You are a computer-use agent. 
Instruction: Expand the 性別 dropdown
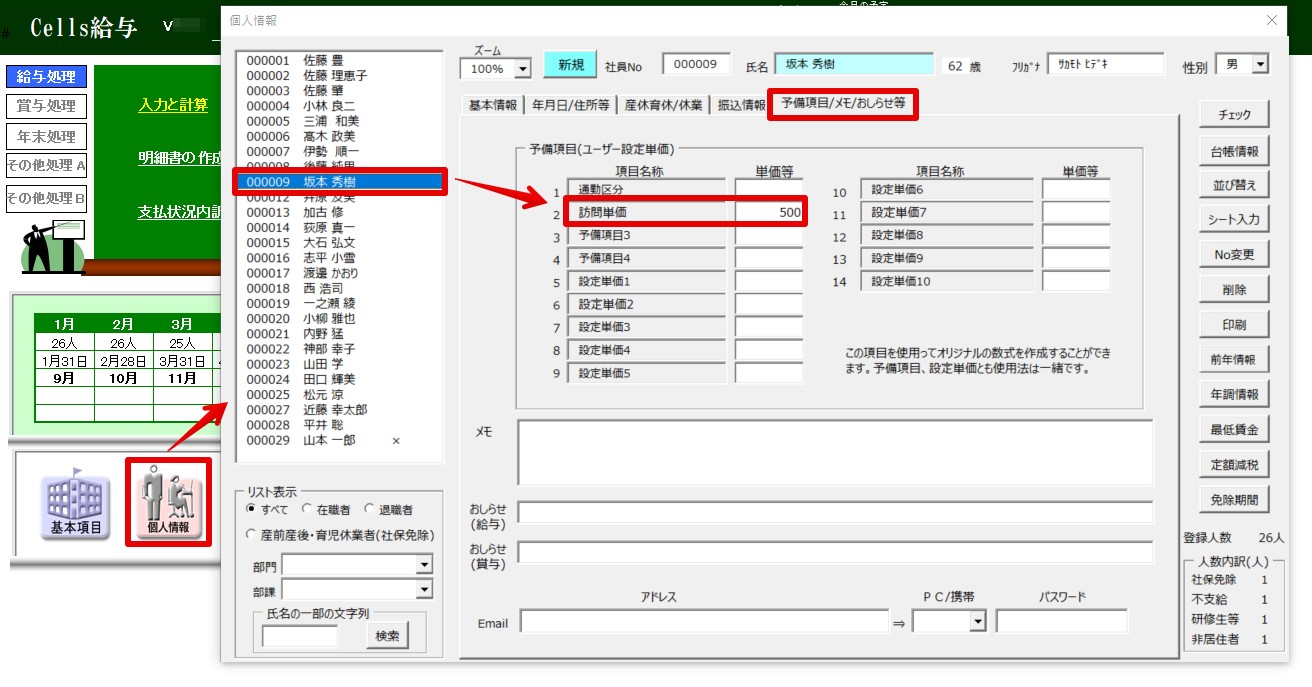tap(1259, 65)
